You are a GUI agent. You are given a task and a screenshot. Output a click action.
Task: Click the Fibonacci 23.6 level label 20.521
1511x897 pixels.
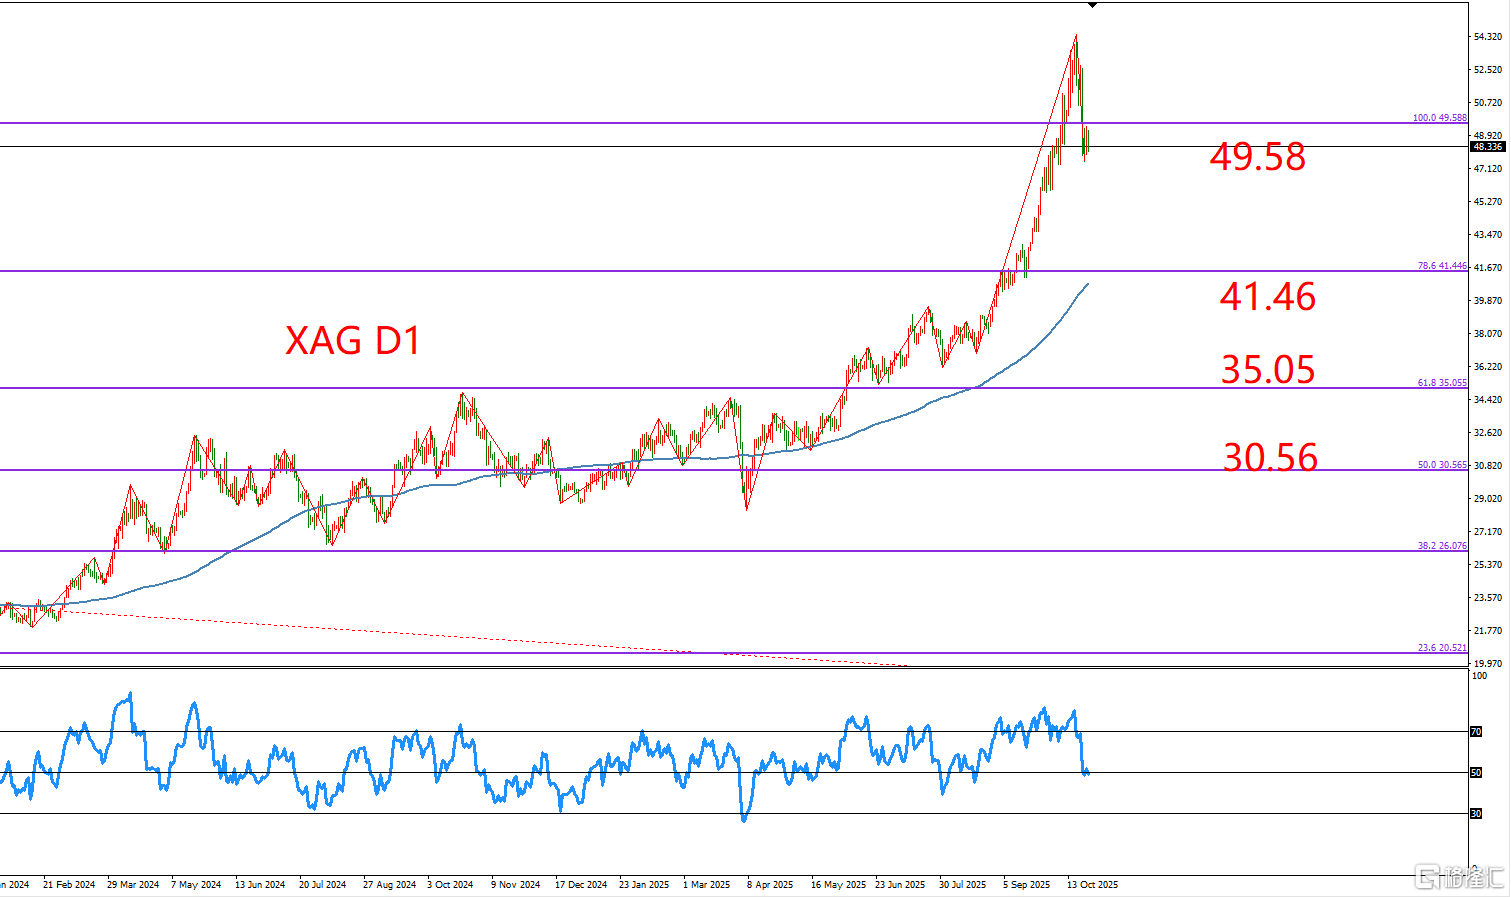[1441, 648]
